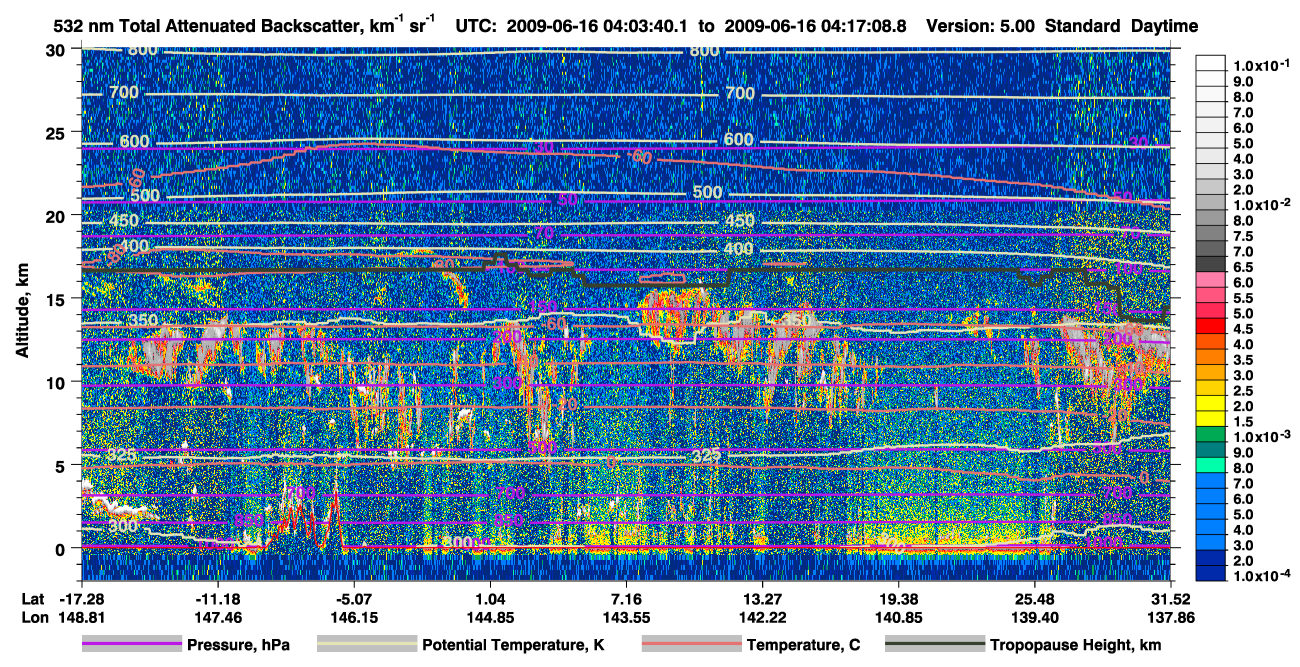This screenshot has width=1300, height=667.
Task: Click latitude value '-11.18'
Action: point(217,600)
